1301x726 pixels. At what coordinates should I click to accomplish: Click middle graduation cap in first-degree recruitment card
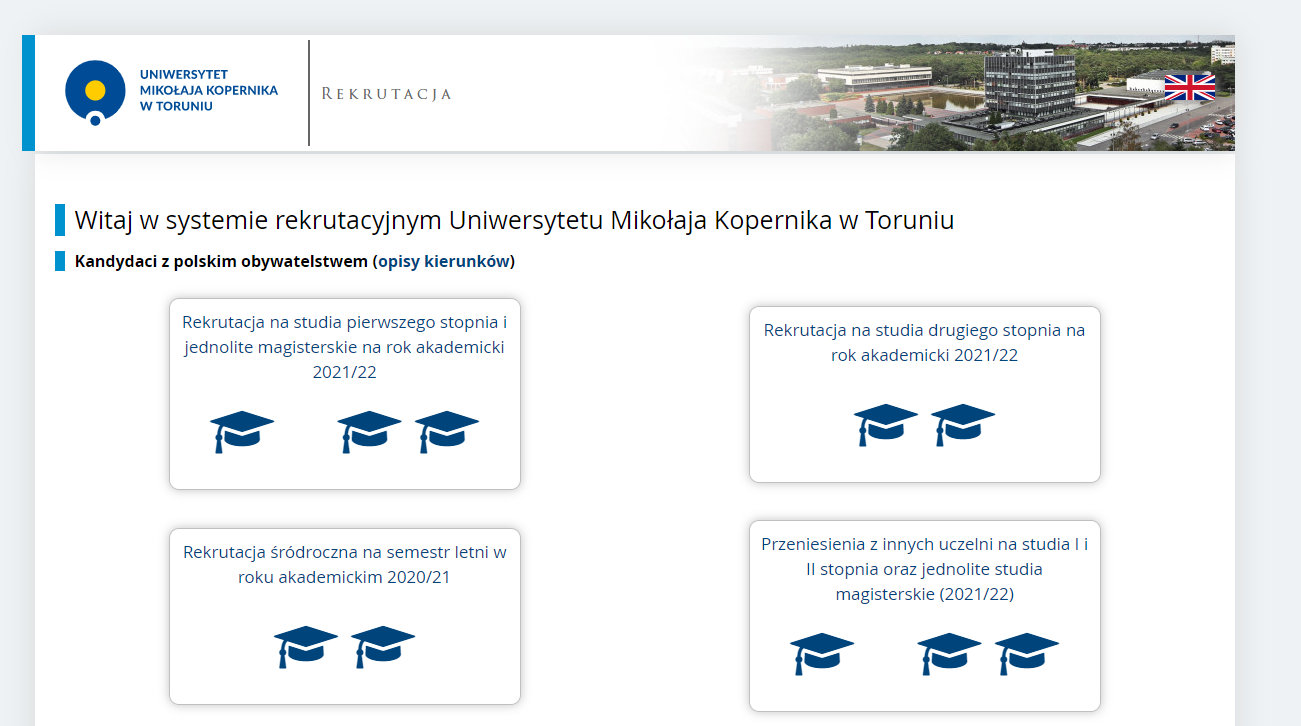coord(369,432)
